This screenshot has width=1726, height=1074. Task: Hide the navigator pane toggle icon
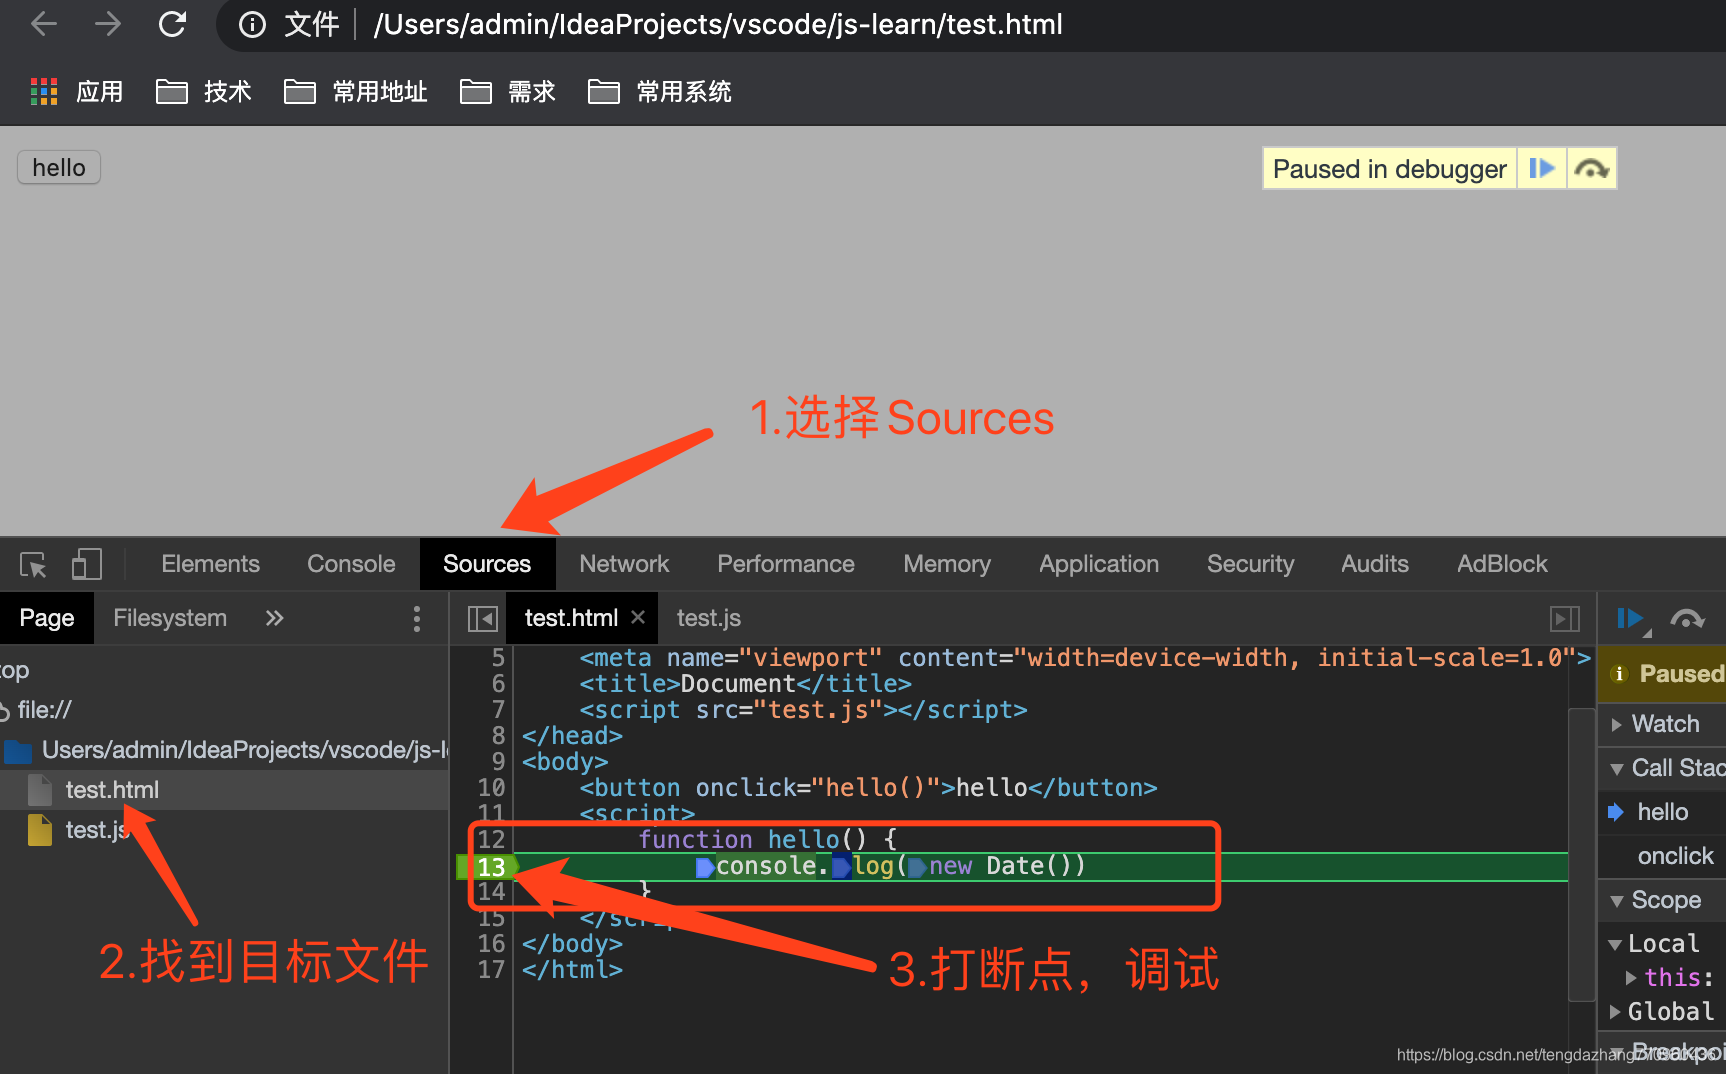(483, 619)
